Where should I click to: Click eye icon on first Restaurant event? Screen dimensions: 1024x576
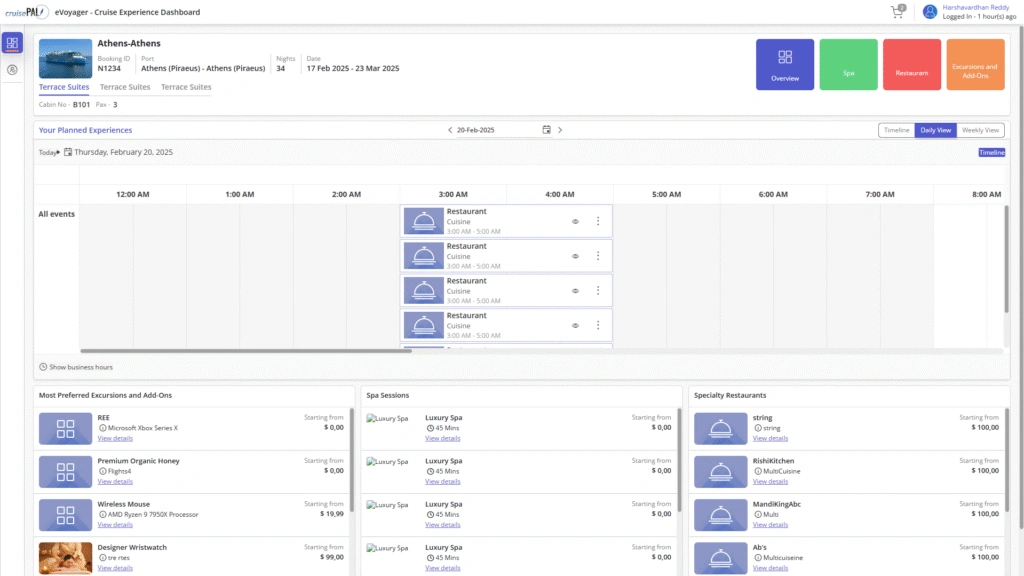click(575, 221)
